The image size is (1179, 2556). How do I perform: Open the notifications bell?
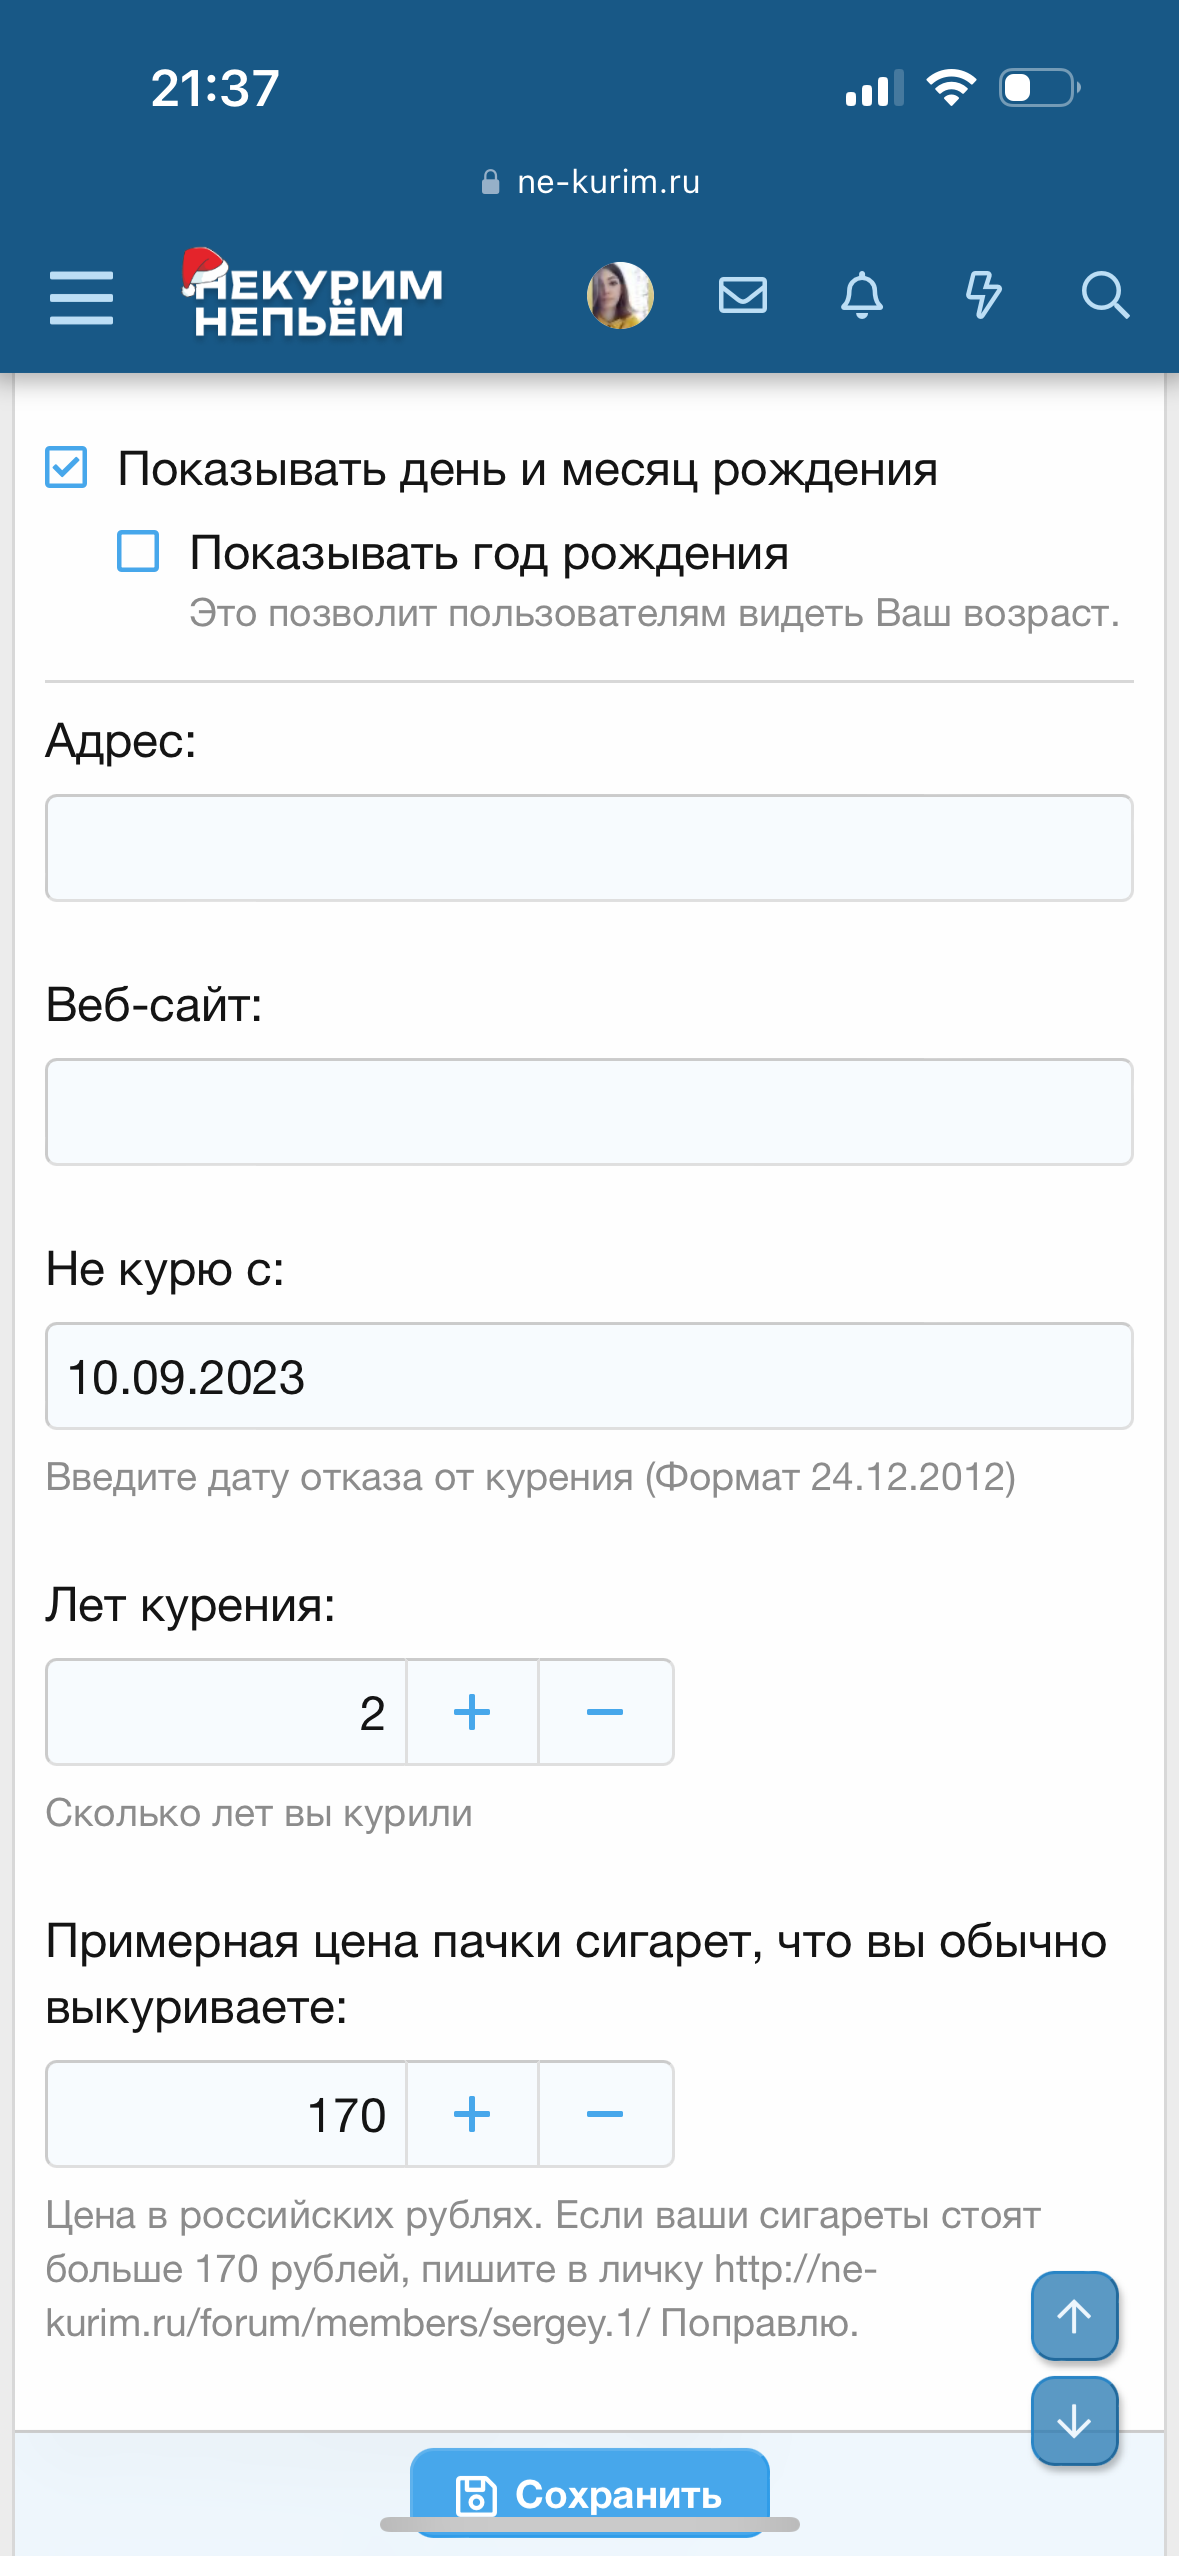pos(862,296)
